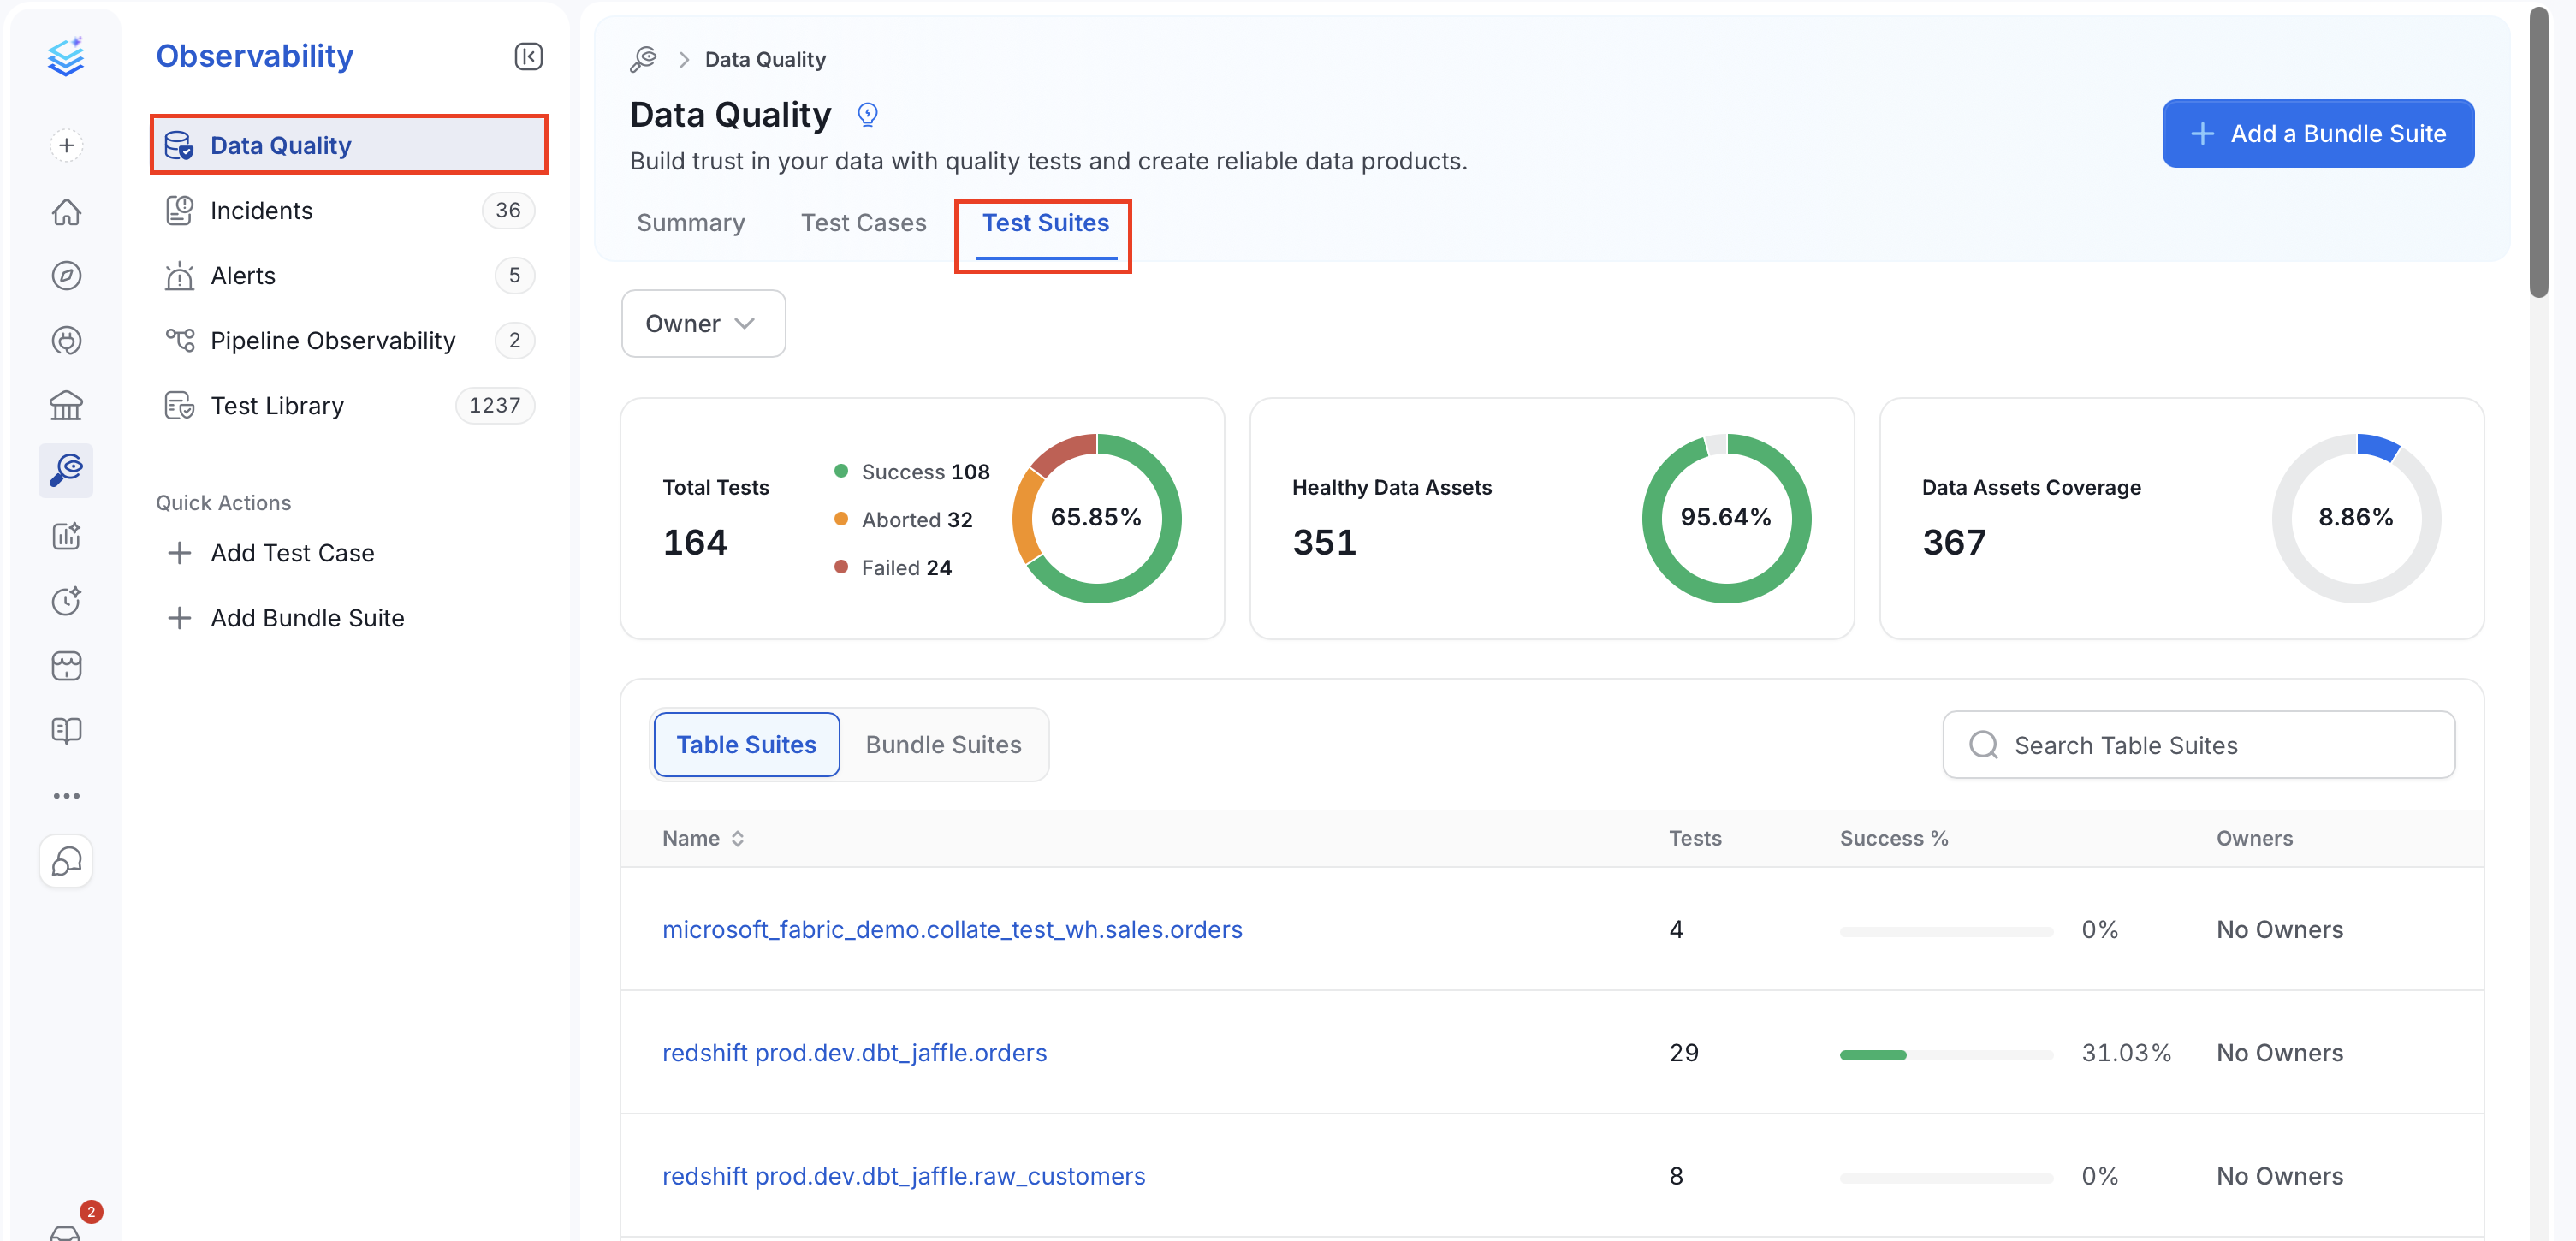This screenshot has height=1241, width=2576.
Task: Switch to the Summary tab
Action: (691, 223)
